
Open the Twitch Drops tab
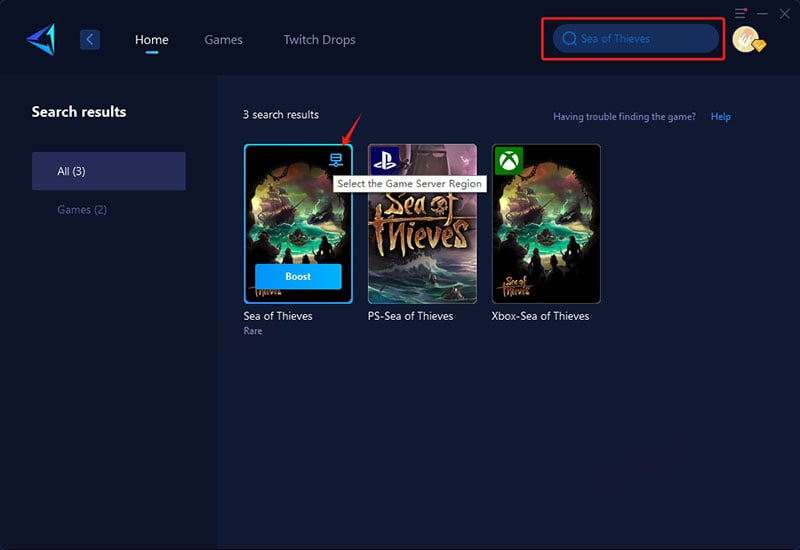tap(319, 40)
